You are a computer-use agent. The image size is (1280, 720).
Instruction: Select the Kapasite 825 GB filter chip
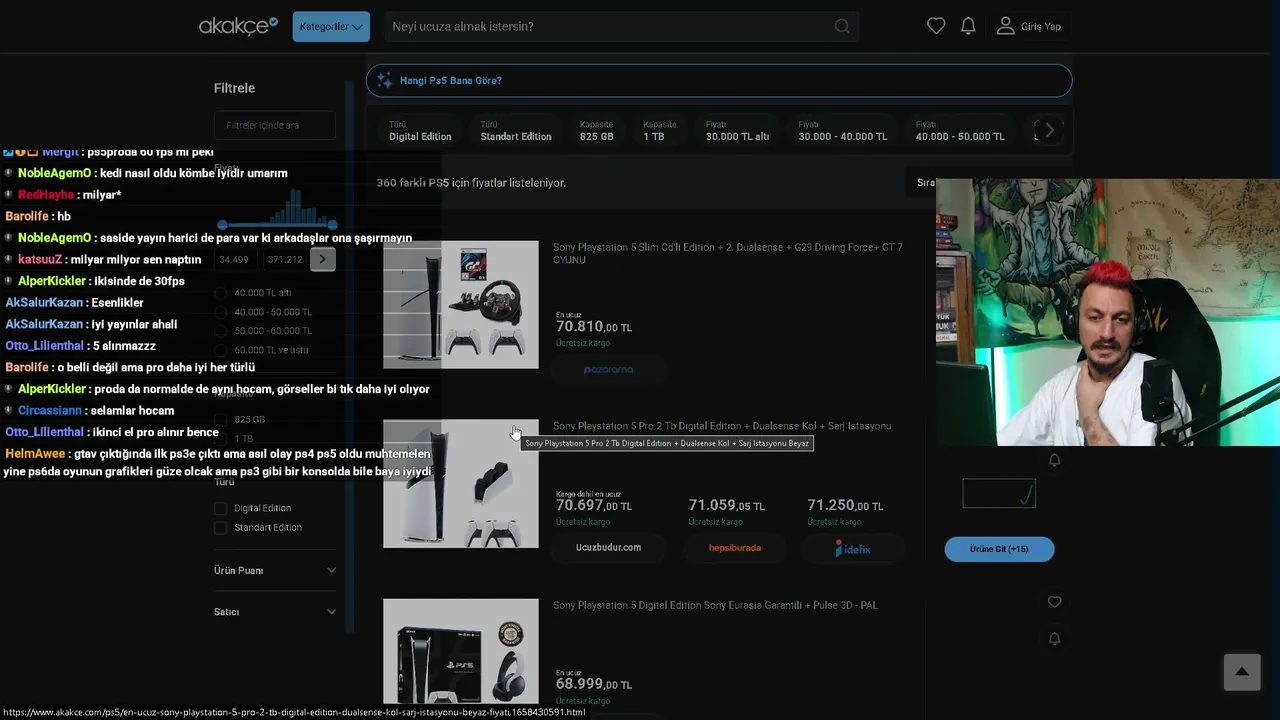(597, 131)
